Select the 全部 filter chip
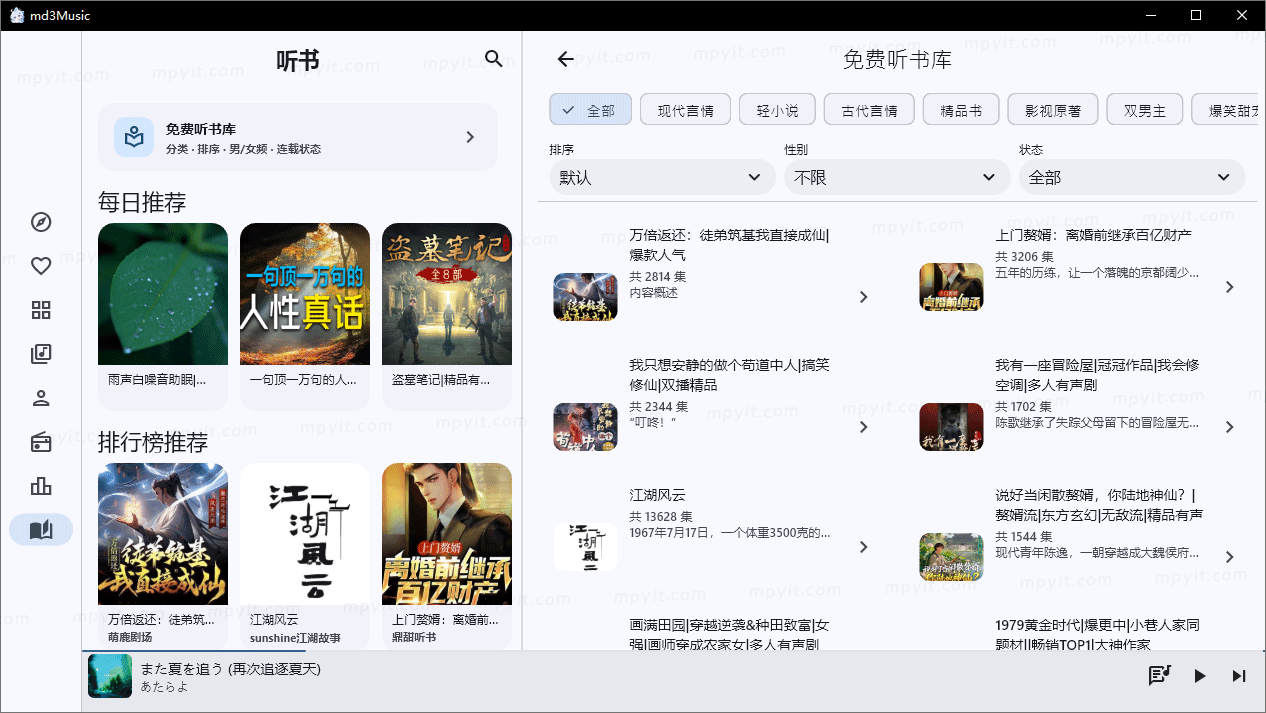This screenshot has width=1266, height=713. pyautogui.click(x=590, y=110)
